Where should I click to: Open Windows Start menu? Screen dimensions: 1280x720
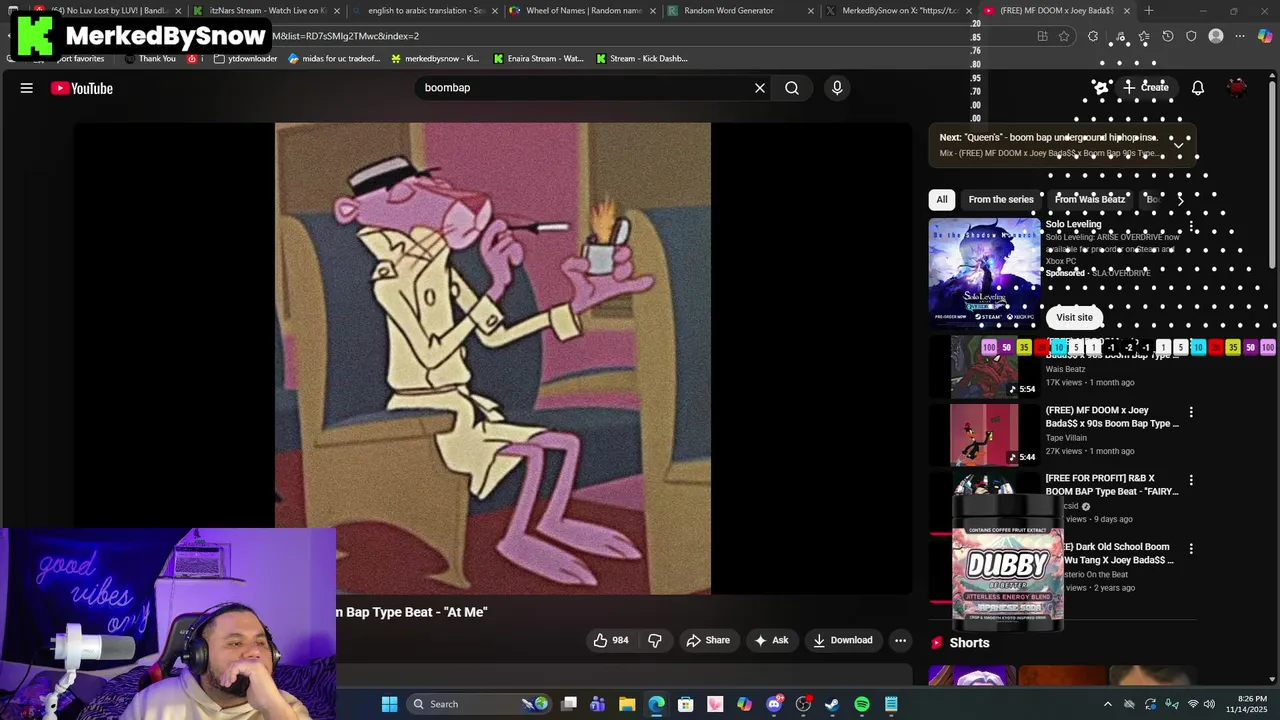click(x=389, y=704)
